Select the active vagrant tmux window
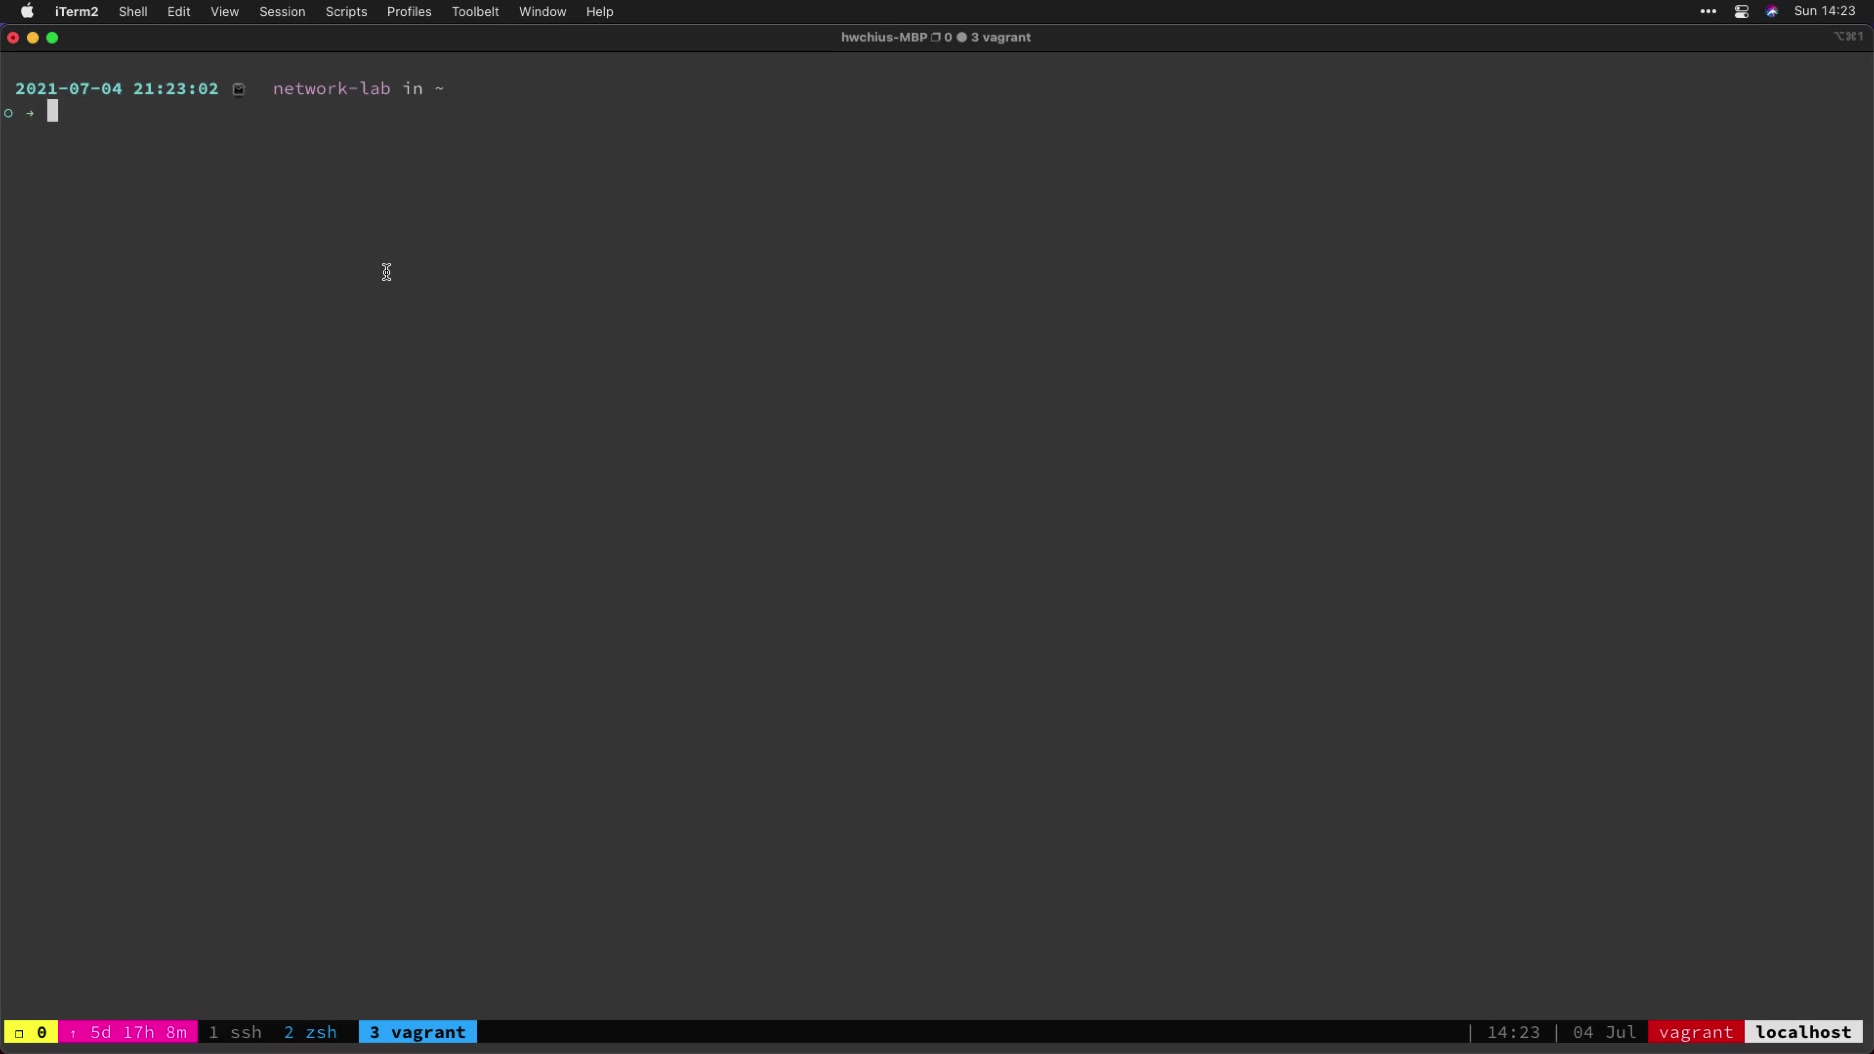1874x1054 pixels. (x=417, y=1032)
